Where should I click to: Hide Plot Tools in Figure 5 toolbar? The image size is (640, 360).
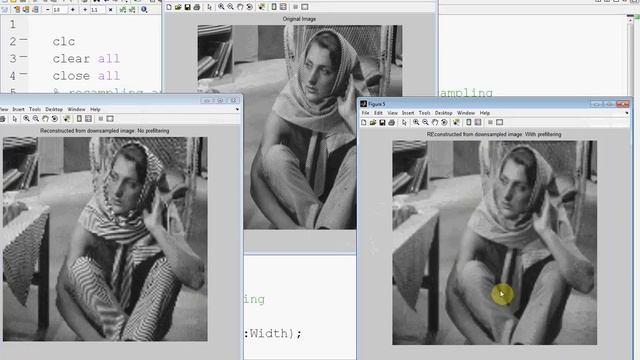[490, 122]
